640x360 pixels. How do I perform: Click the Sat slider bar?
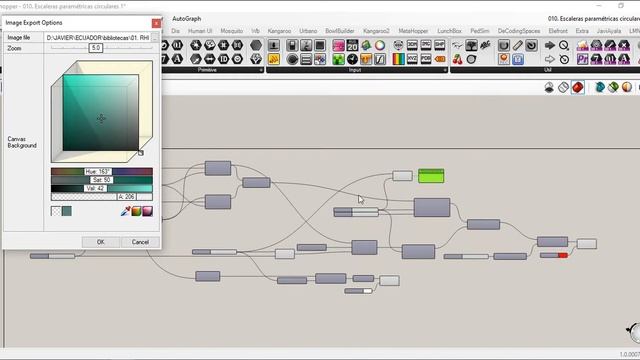tap(102, 180)
